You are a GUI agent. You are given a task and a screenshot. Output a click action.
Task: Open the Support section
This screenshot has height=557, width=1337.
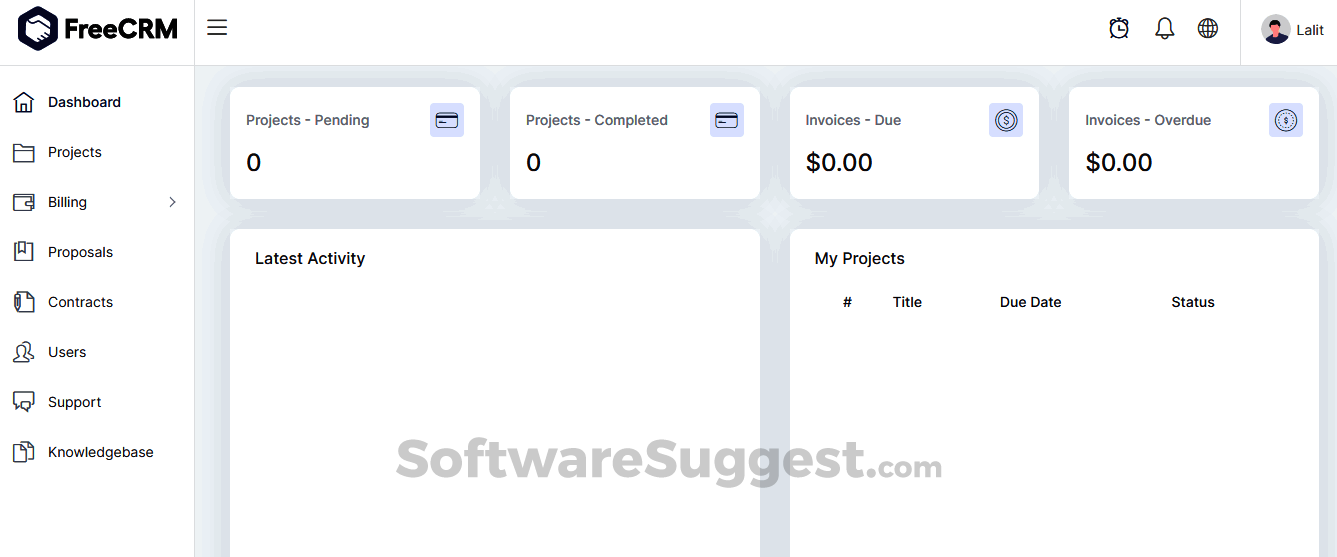coord(75,402)
